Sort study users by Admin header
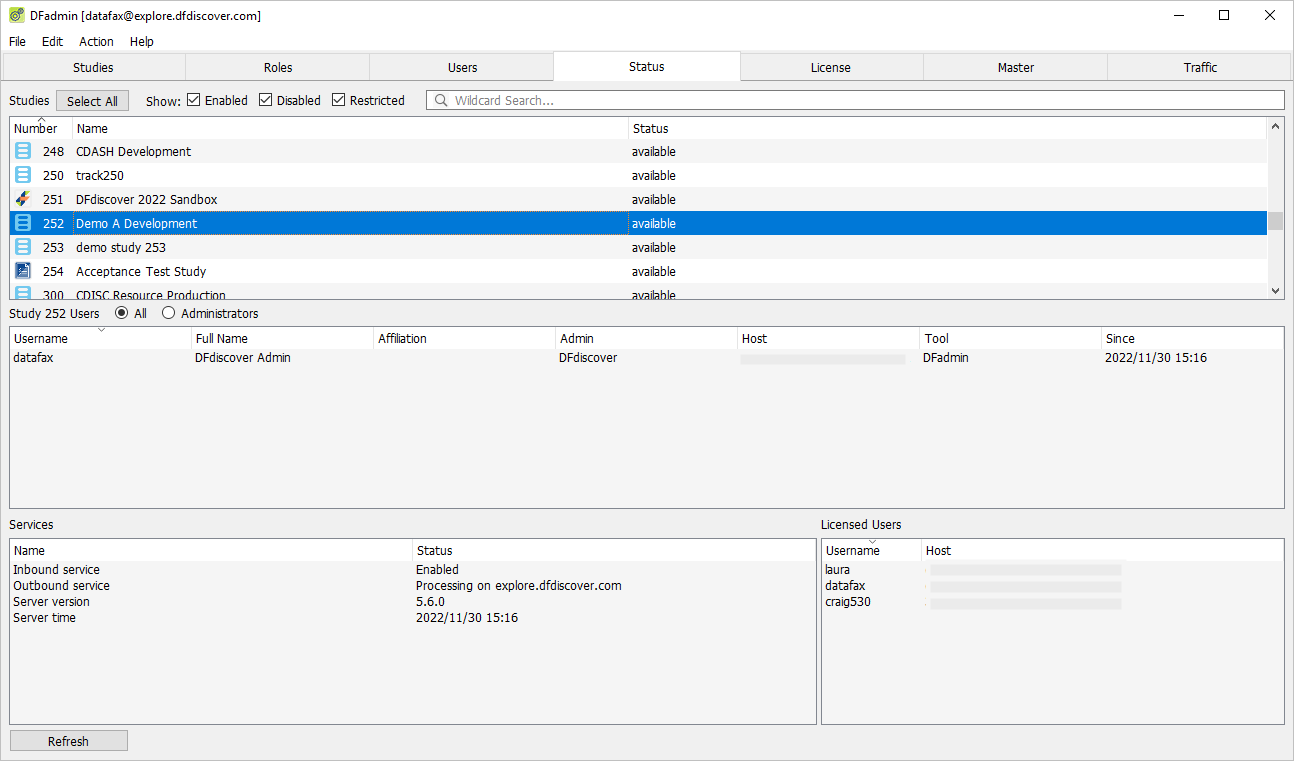This screenshot has width=1294, height=761. [647, 338]
